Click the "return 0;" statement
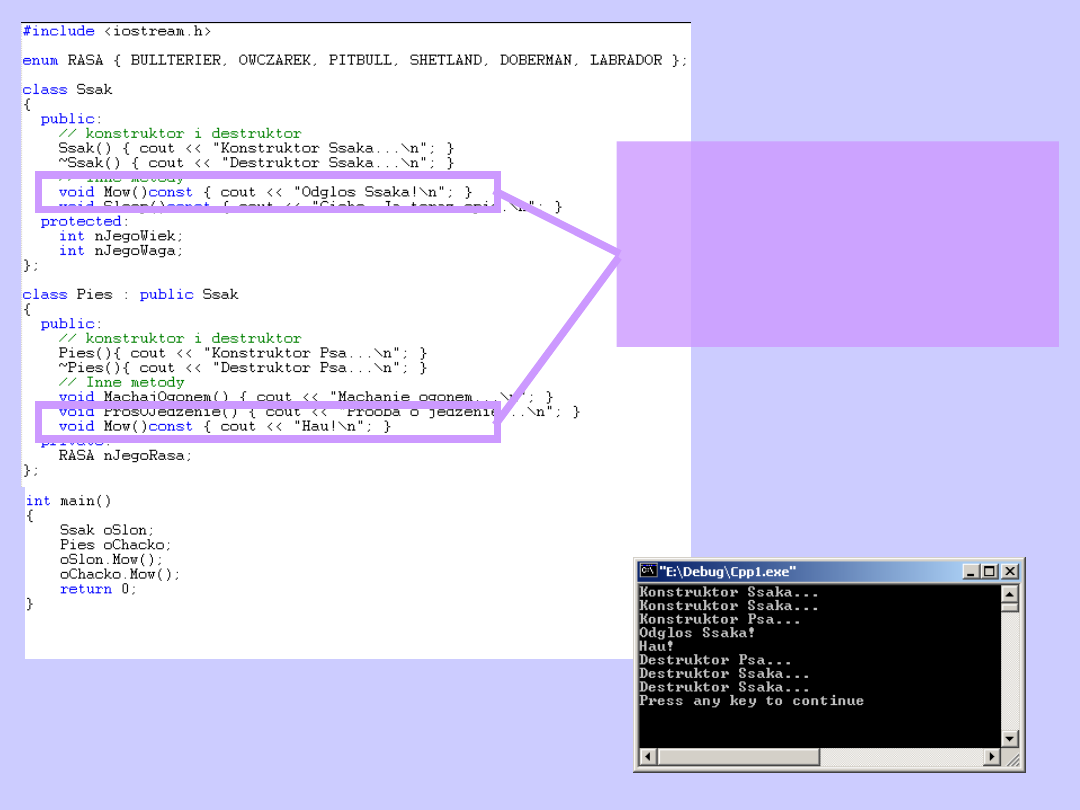 pos(98,589)
